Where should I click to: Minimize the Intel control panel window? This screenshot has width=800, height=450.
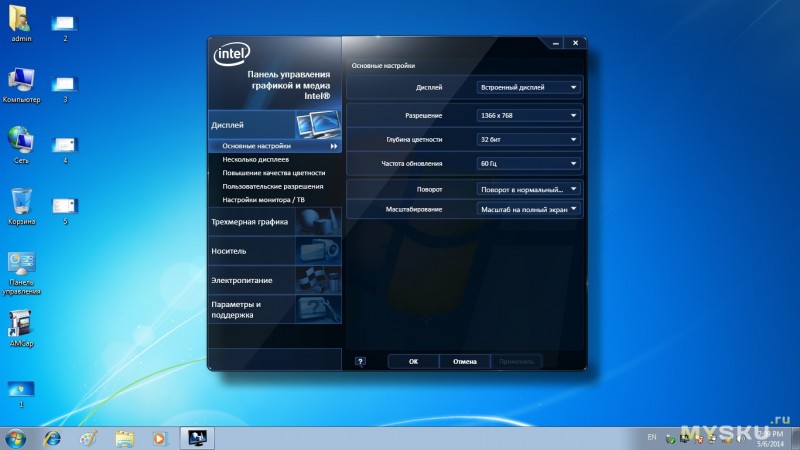pyautogui.click(x=556, y=43)
